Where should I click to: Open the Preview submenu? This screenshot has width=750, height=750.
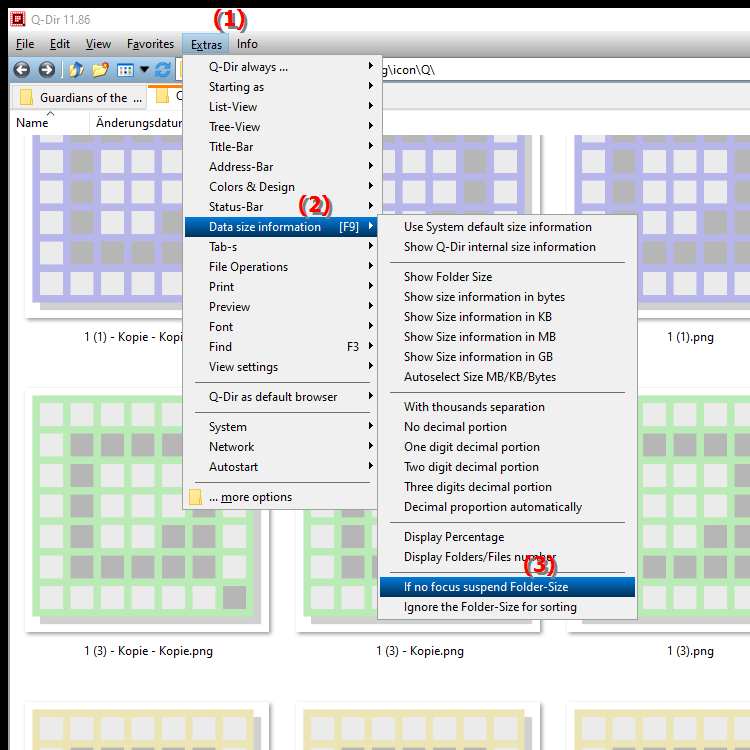pyautogui.click(x=281, y=307)
